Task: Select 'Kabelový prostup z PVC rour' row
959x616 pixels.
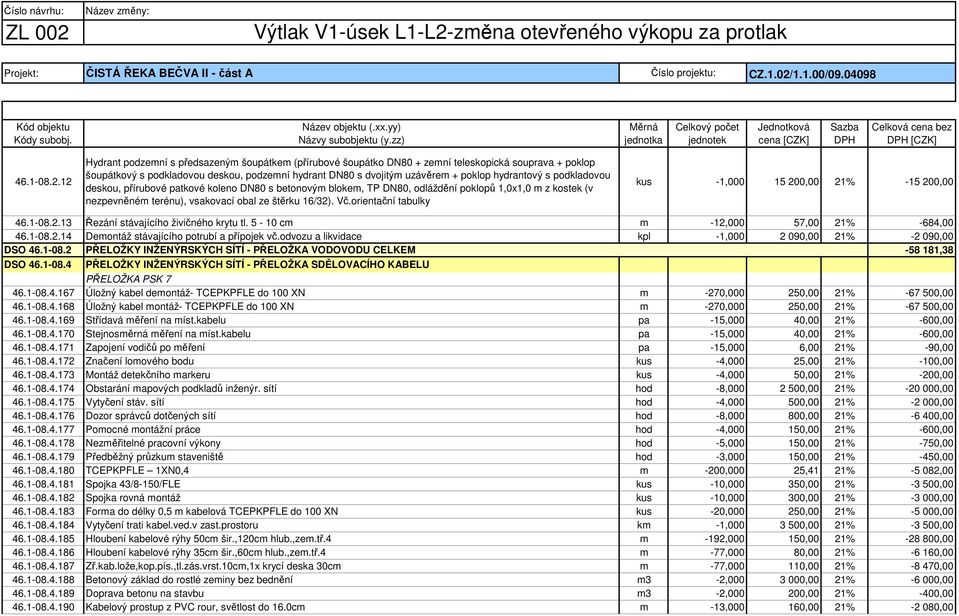Action: point(479,606)
